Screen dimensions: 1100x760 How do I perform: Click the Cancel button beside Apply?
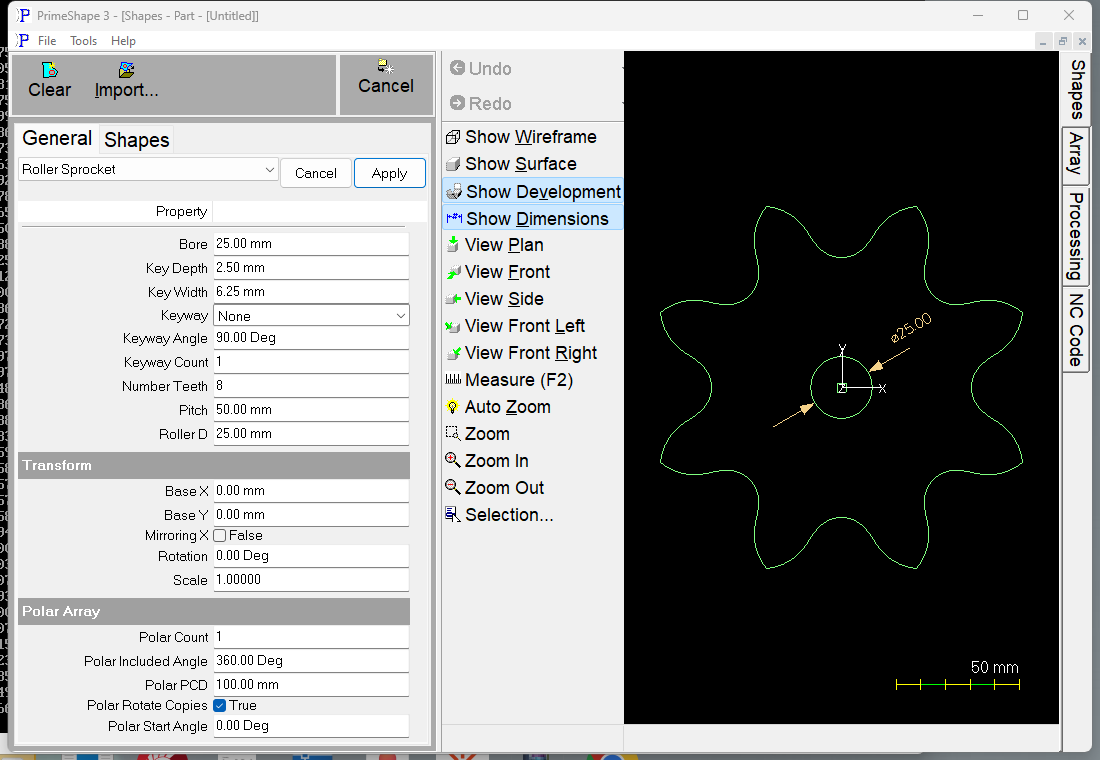[316, 173]
